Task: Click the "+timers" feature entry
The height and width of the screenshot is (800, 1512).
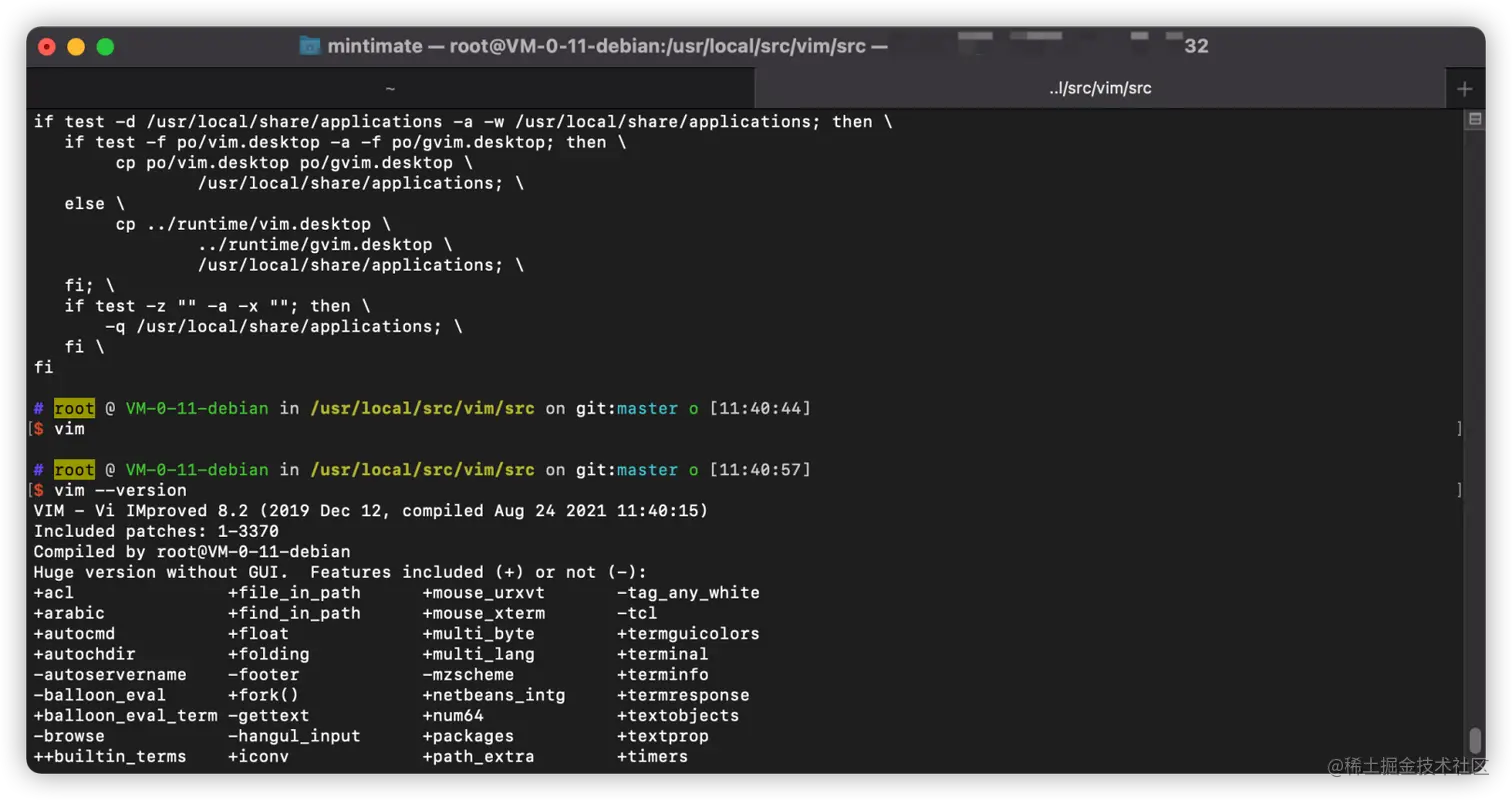Action: [x=652, y=757]
